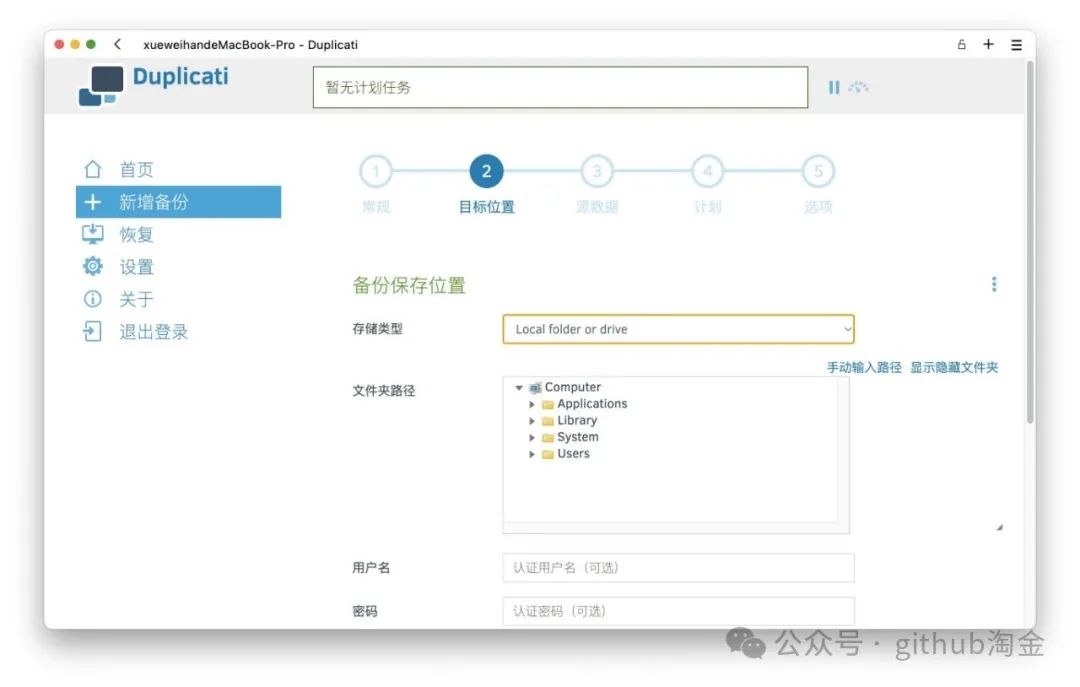
Task: Select 恢复 in the sidebar
Action: point(136,235)
